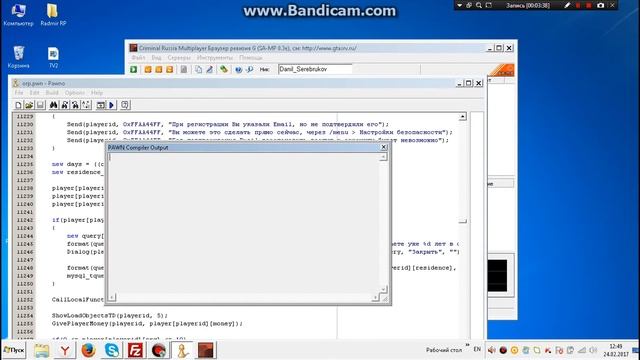This screenshot has height=360, width=640.
Task: Open the Bandicam recording bar dropdown arrow
Action: pos(459,5)
